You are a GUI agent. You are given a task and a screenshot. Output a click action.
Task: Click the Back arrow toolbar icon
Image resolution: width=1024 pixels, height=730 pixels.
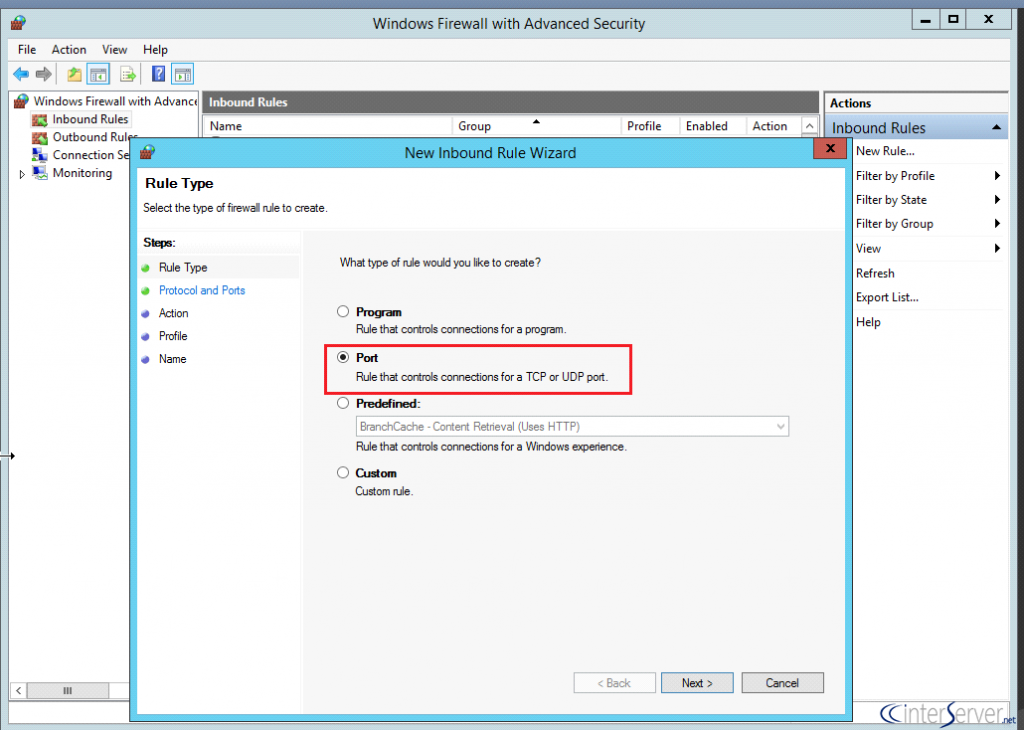21,74
